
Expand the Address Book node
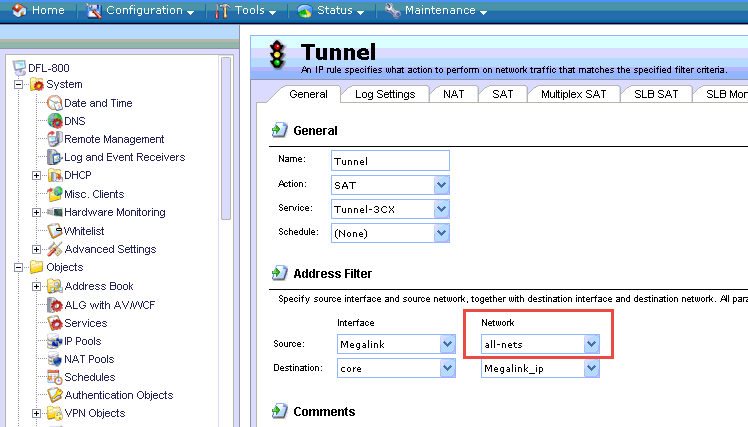36,286
